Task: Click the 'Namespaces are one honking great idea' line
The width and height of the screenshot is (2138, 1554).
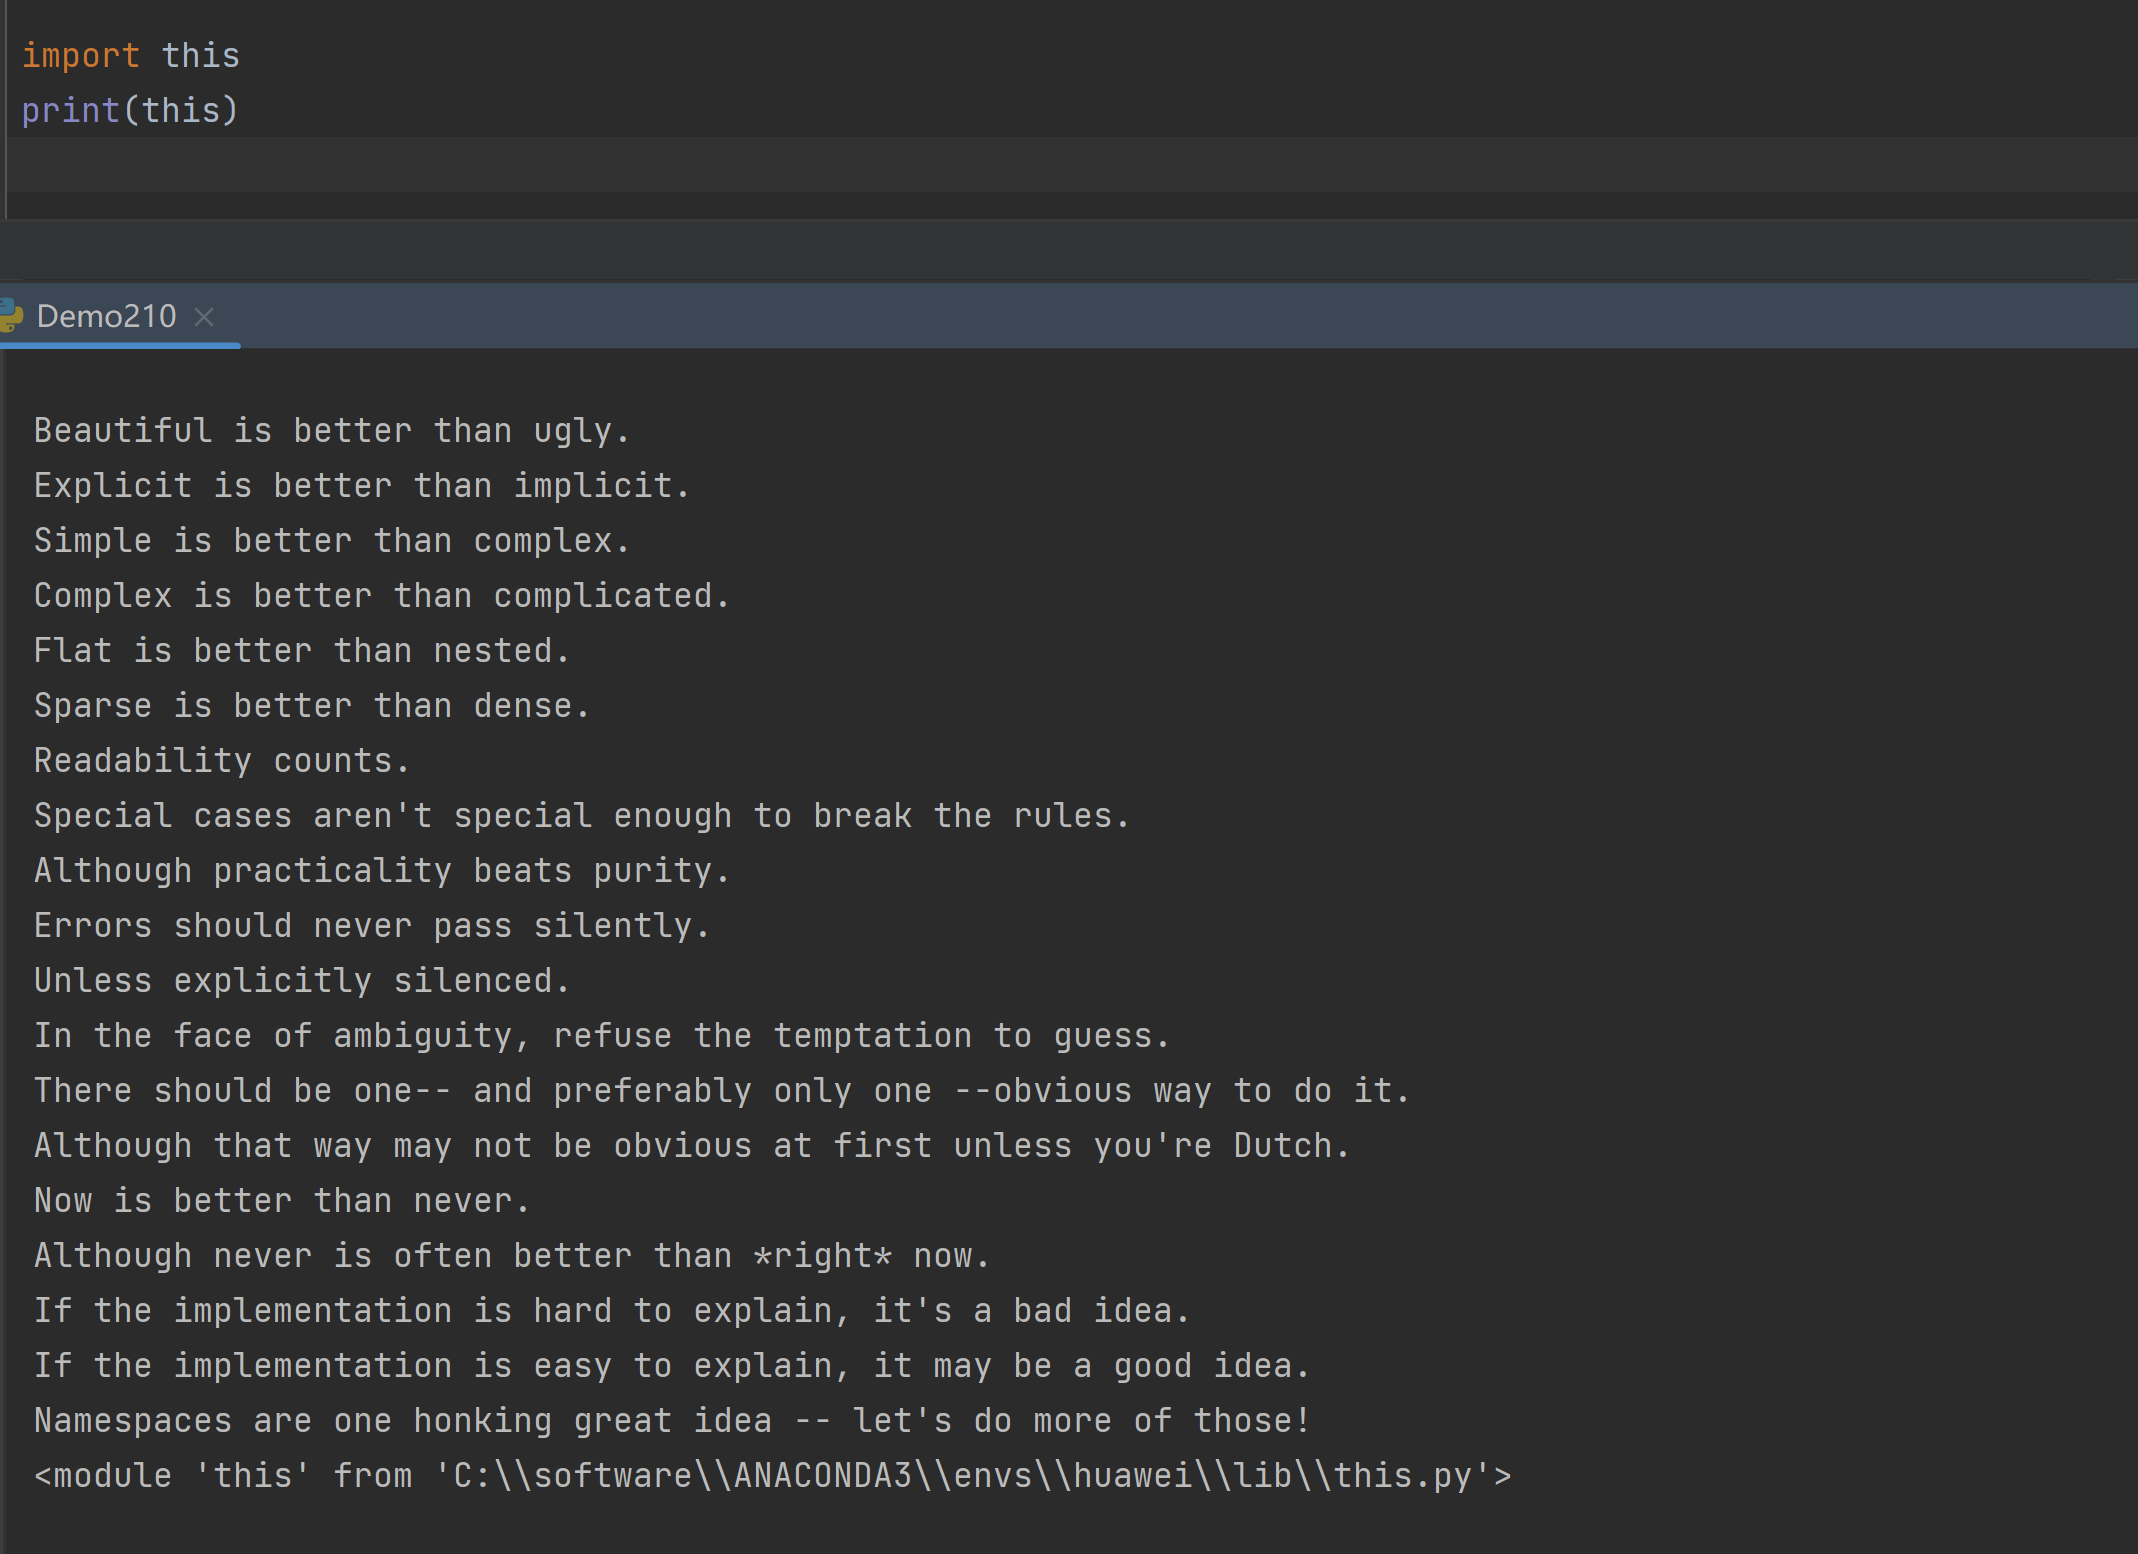Action: (671, 1421)
